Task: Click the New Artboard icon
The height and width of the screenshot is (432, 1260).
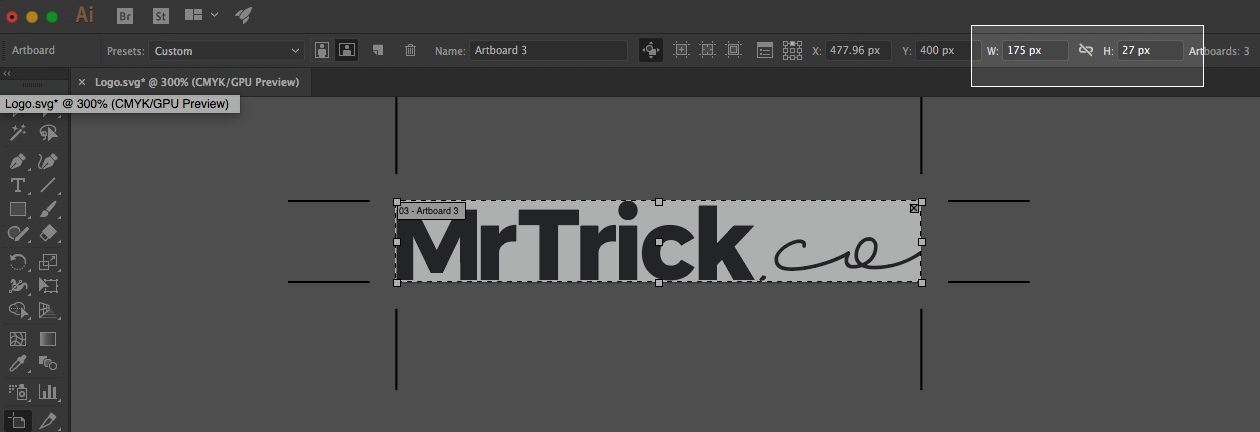Action: 378,50
